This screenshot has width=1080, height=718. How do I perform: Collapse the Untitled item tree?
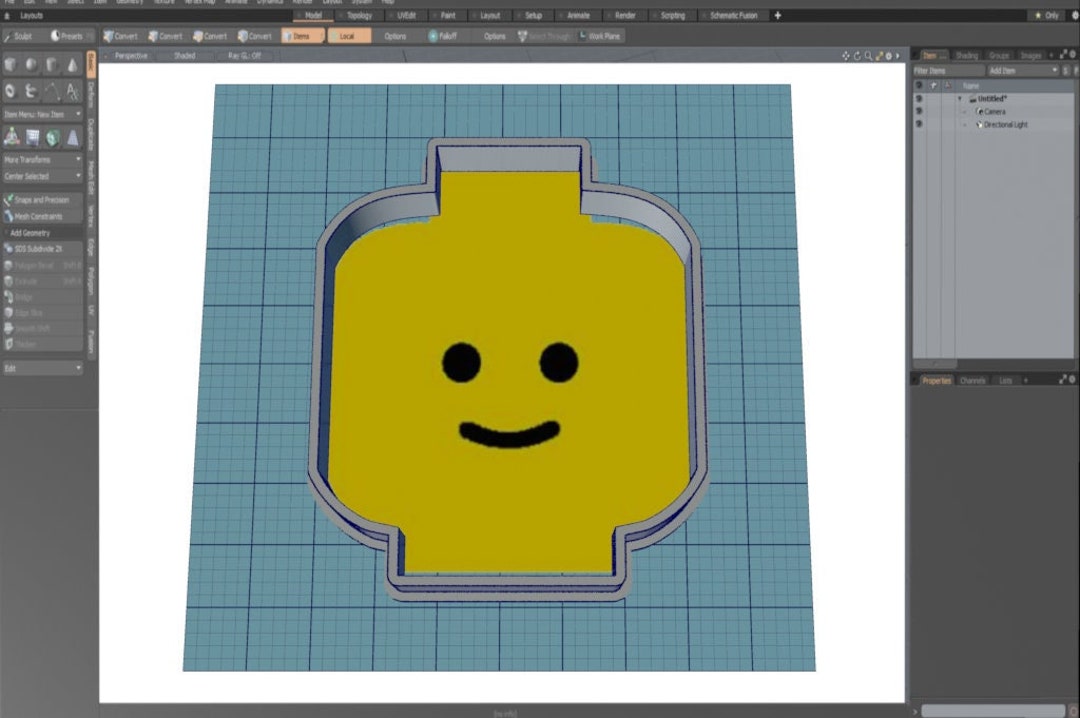(x=960, y=99)
